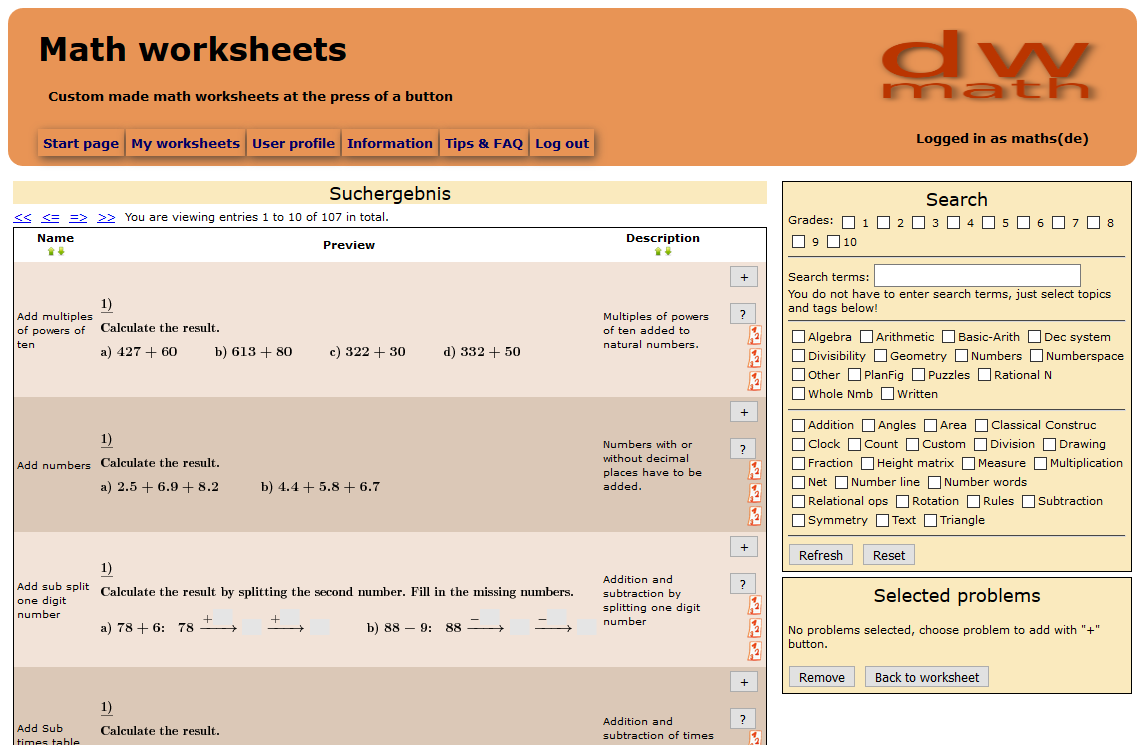Click top worksheet icon in 'Add numbers' row
Screen dimensions: 1145x745
[754, 470]
